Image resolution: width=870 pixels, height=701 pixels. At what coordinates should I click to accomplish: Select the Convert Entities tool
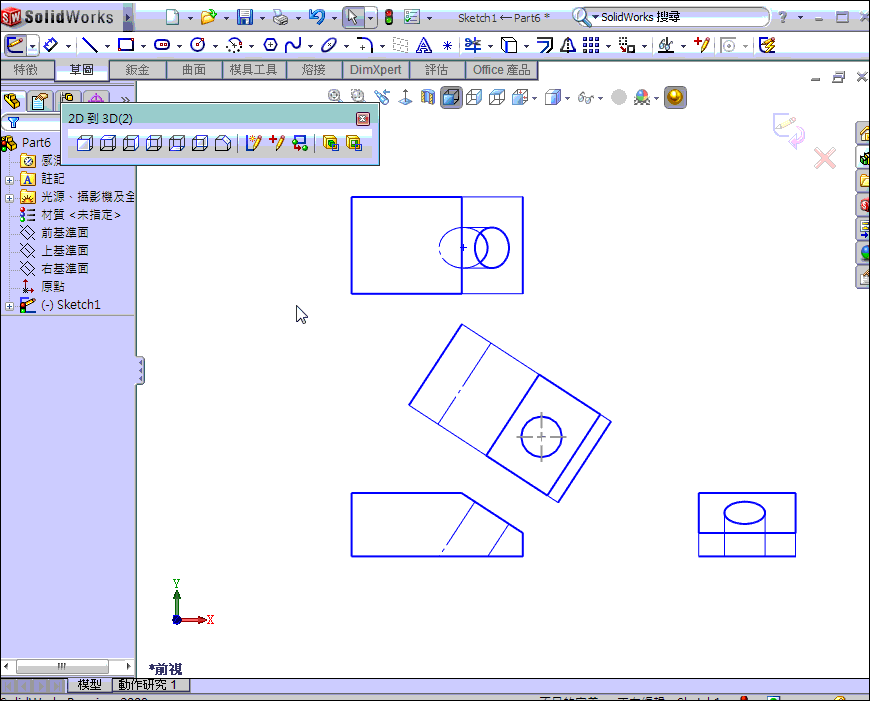coord(509,45)
